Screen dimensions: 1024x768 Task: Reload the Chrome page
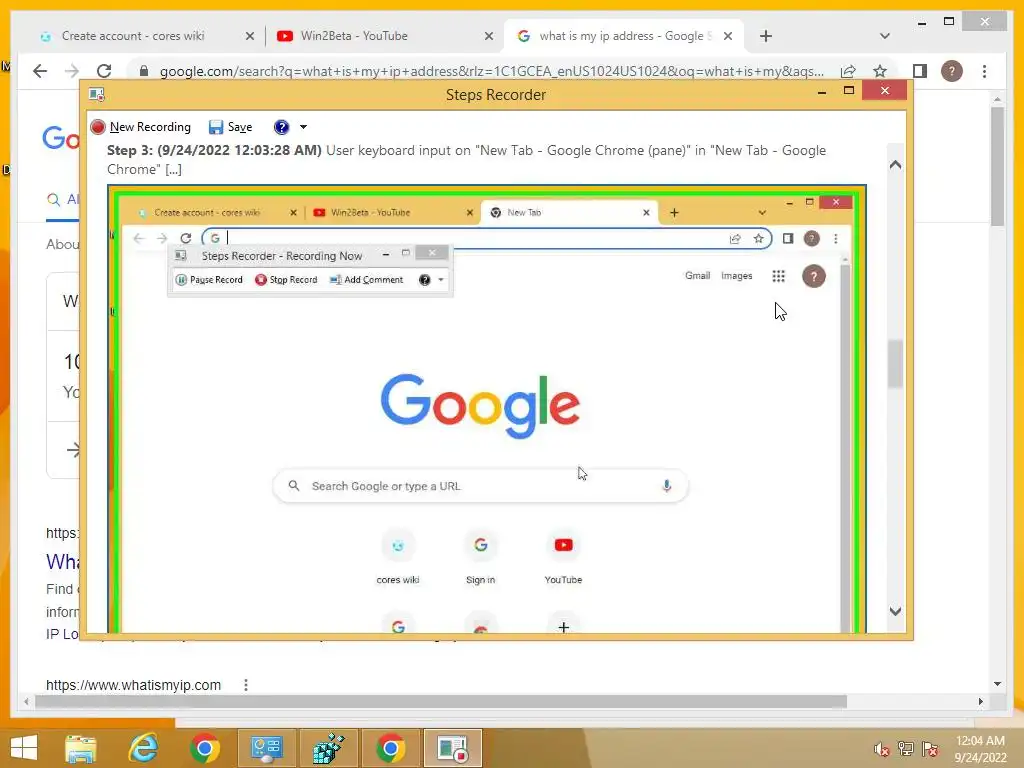104,71
